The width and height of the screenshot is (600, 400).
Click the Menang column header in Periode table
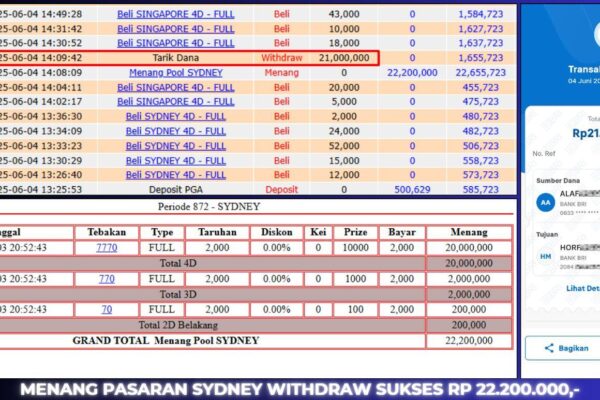click(x=469, y=232)
